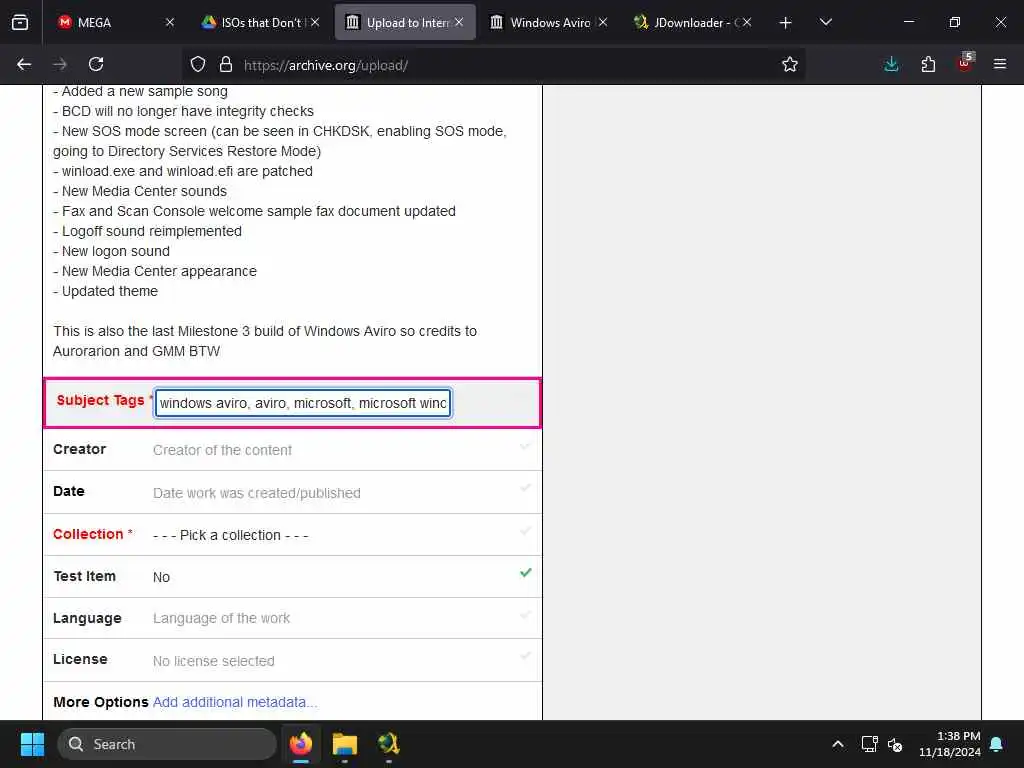
Task: Reload the current page
Action: click(x=96, y=64)
